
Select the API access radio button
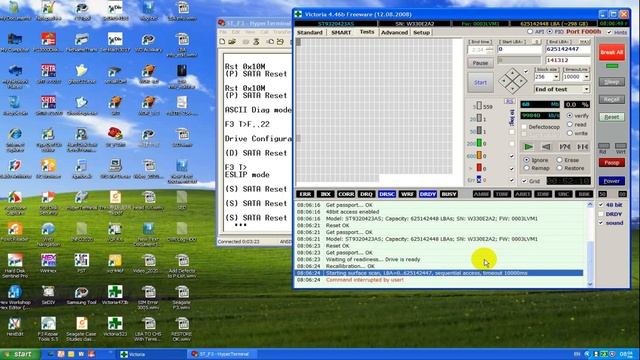[530, 31]
